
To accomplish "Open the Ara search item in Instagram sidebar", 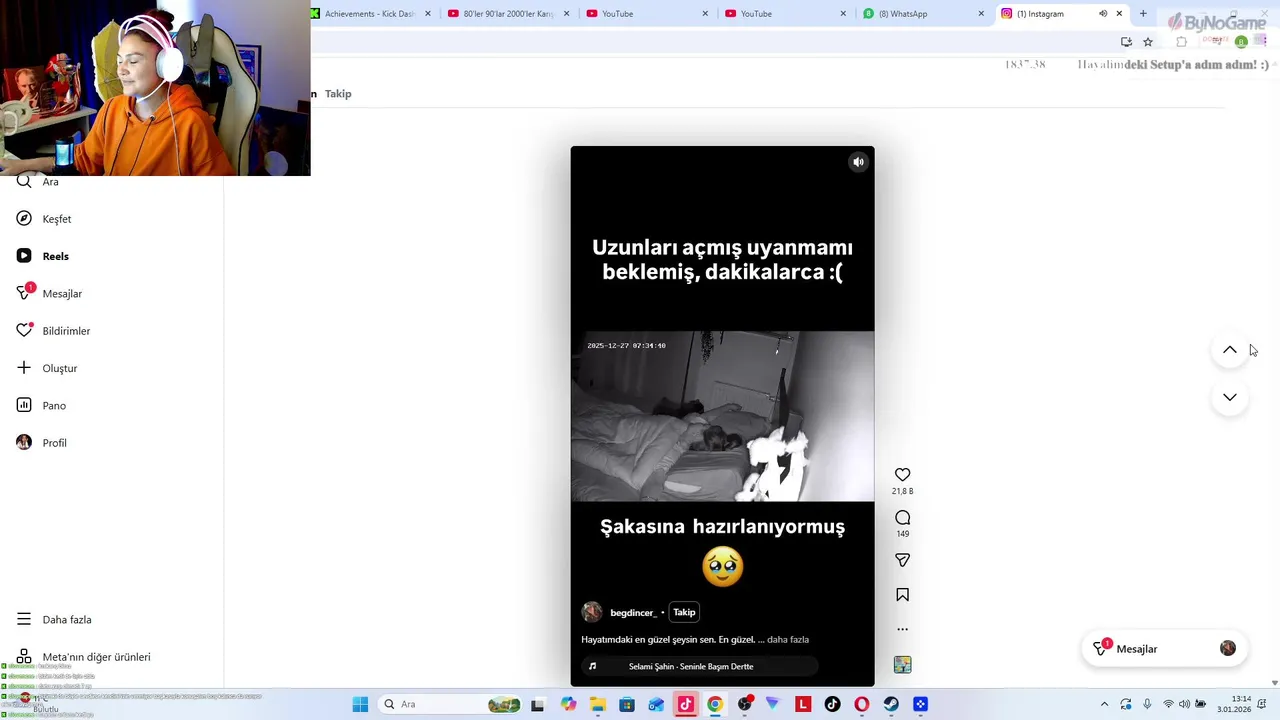I will pyautogui.click(x=40, y=182).
